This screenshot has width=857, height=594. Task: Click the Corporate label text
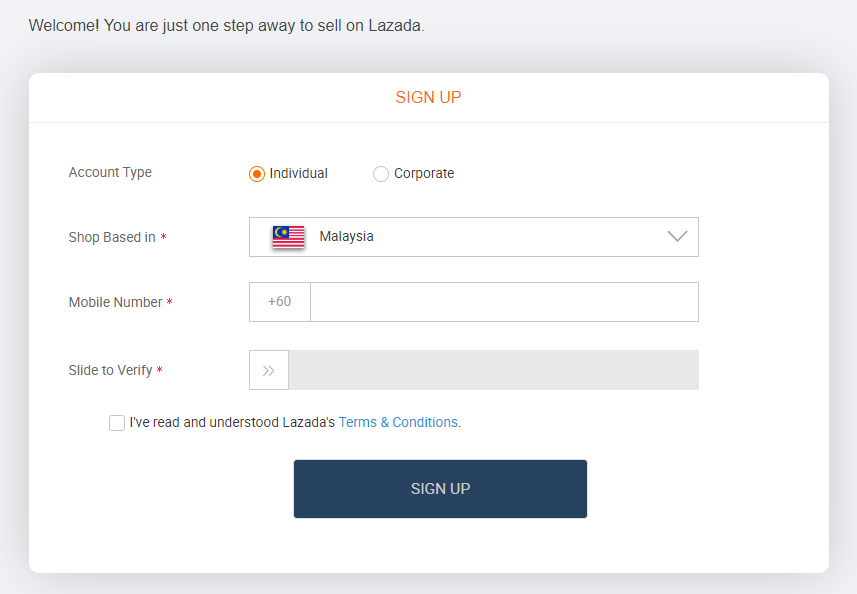point(424,173)
